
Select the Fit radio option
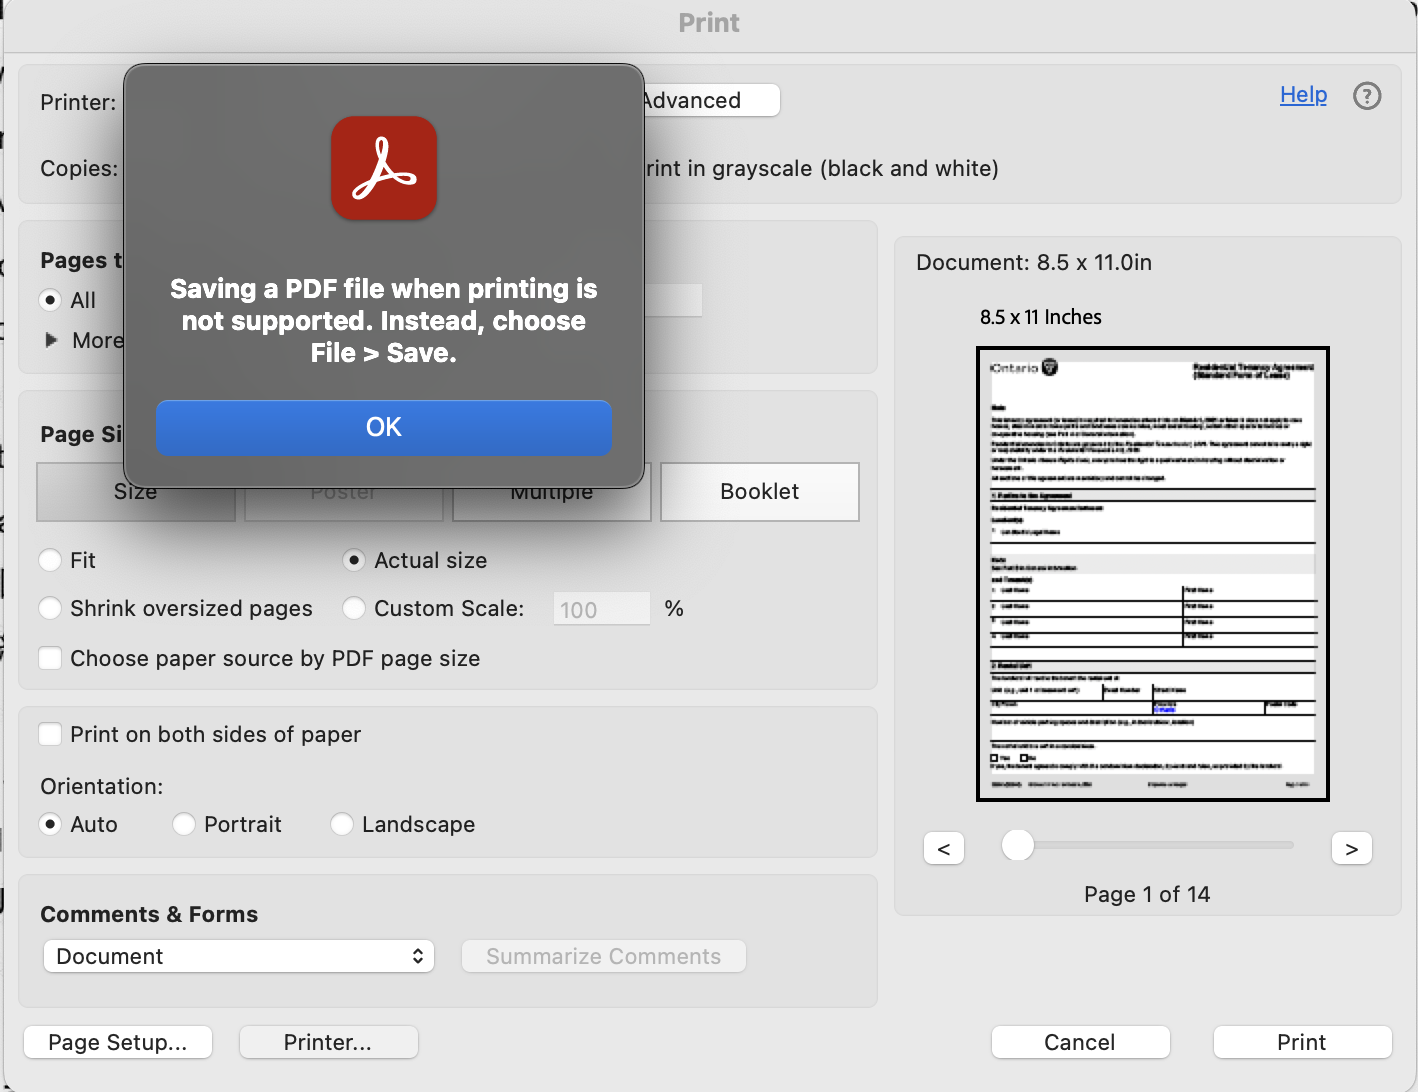(x=50, y=560)
